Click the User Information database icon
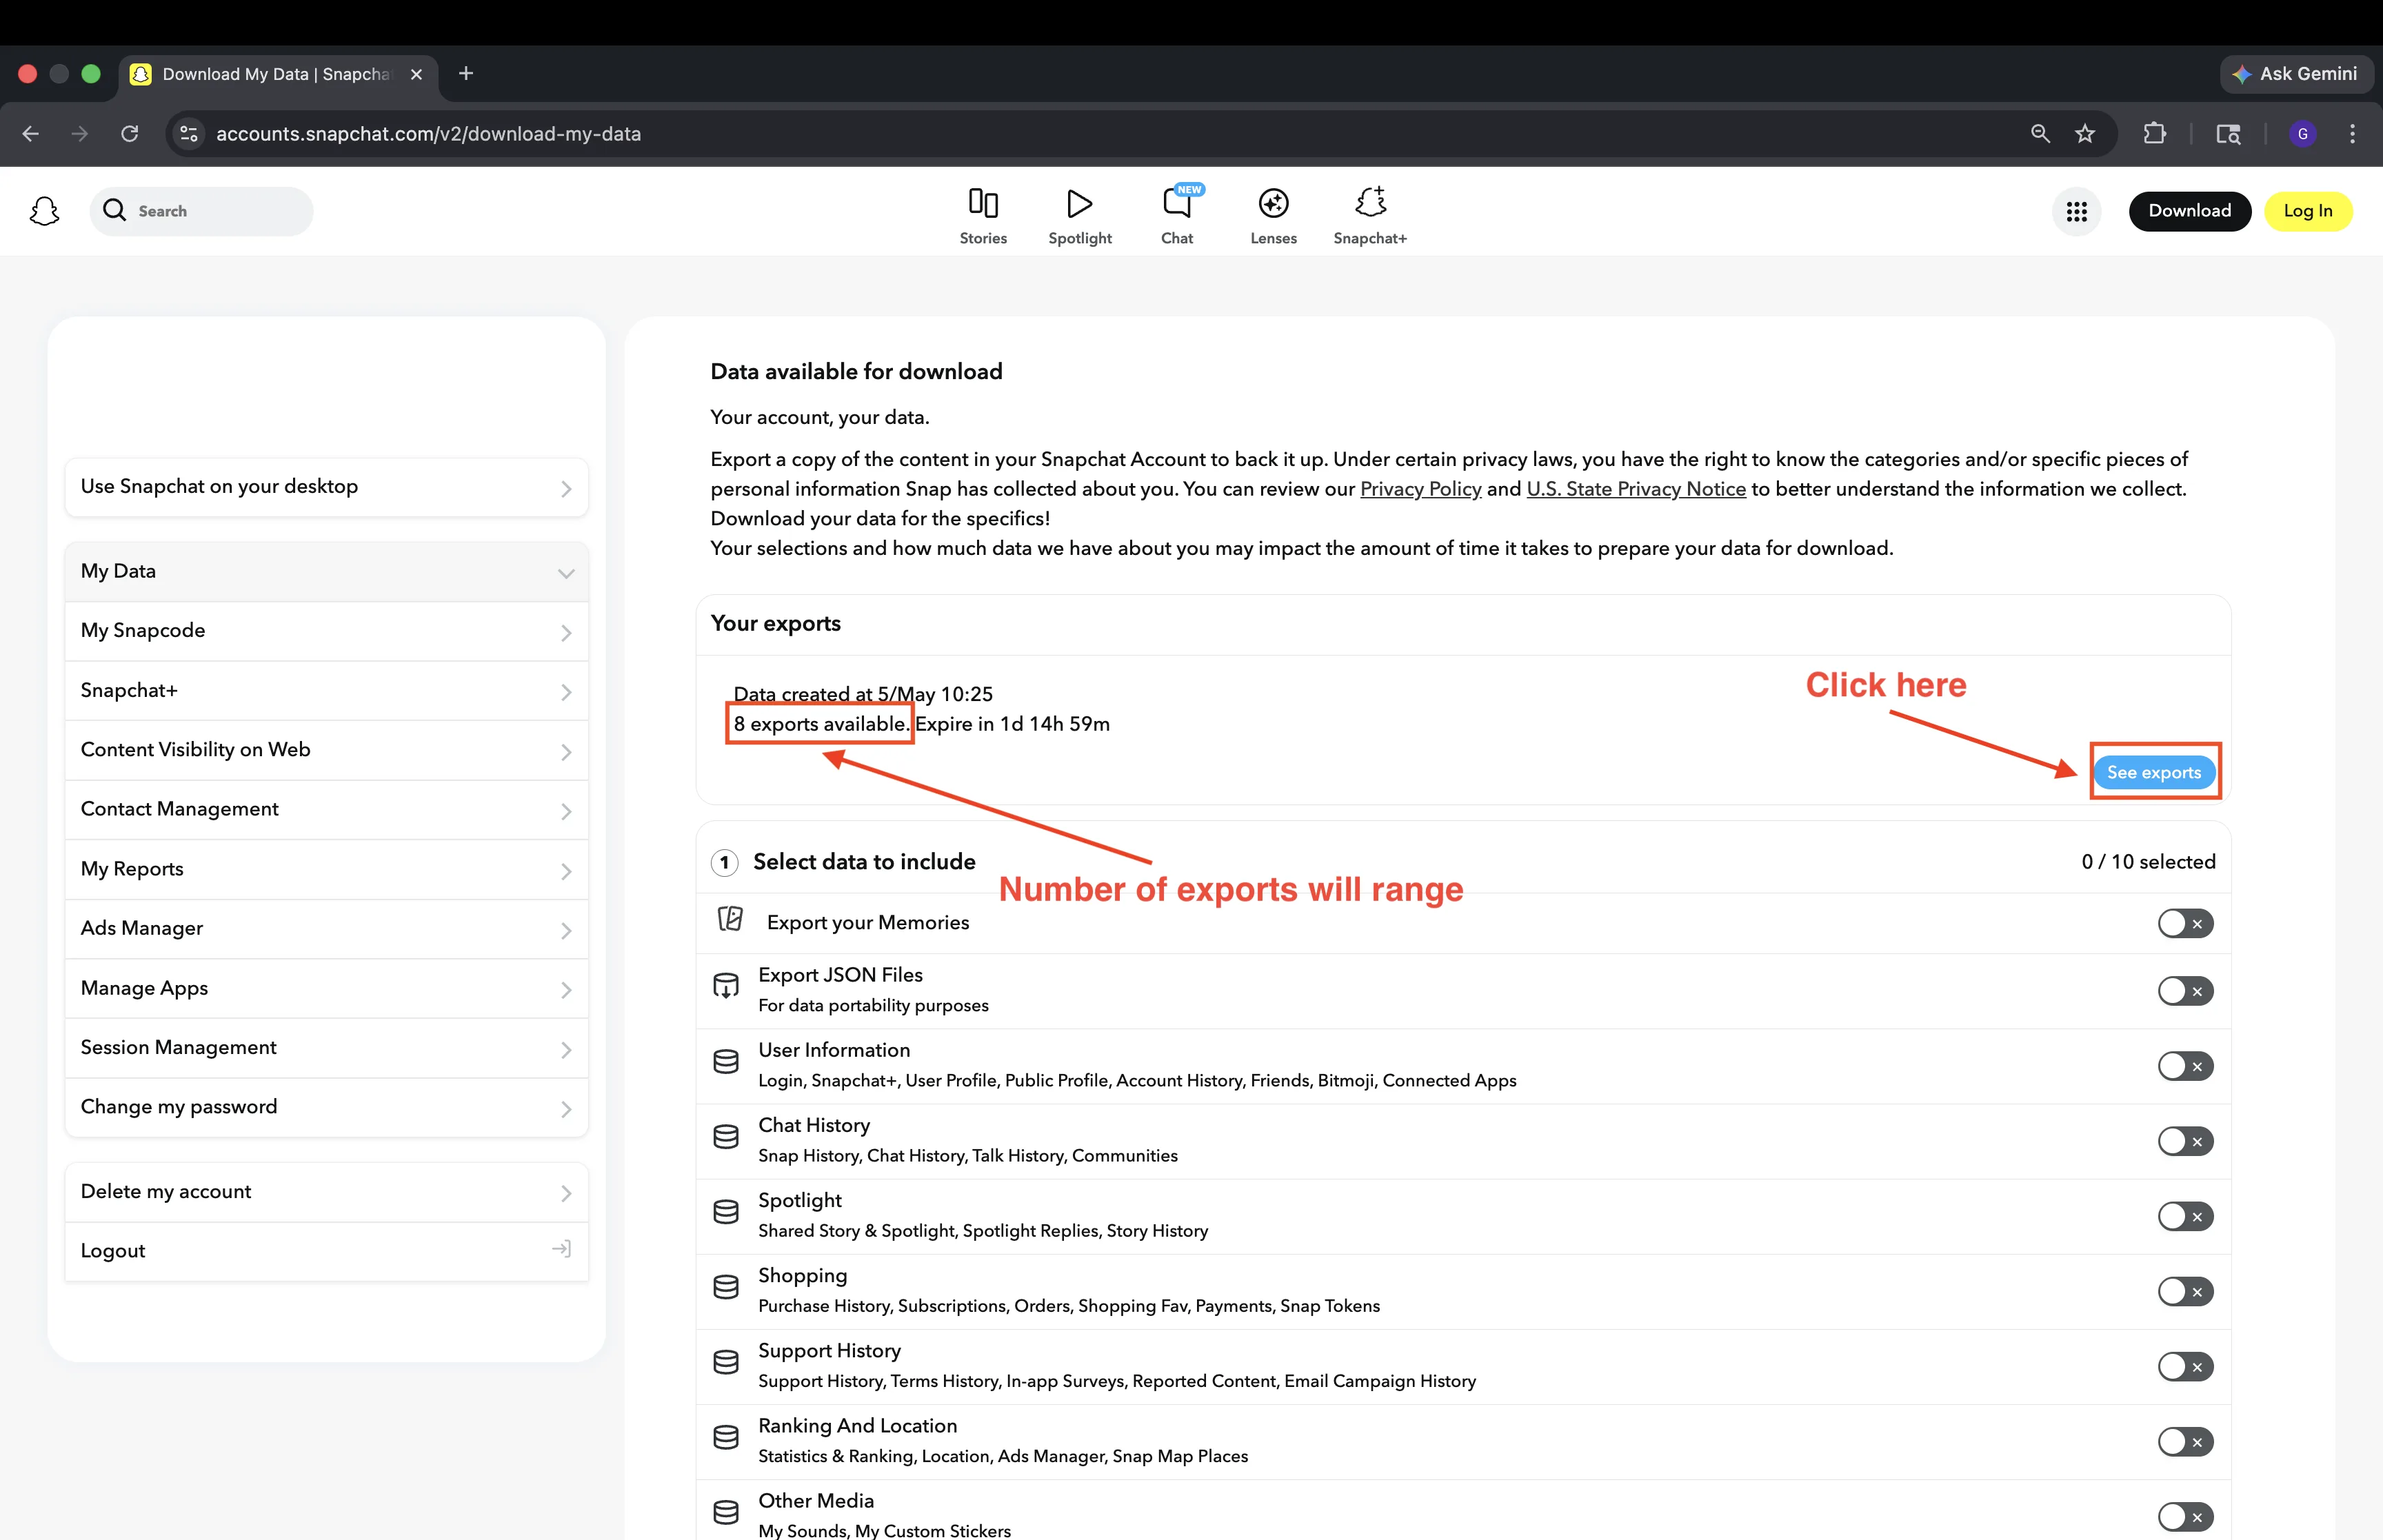Viewport: 2383px width, 1540px height. (726, 1062)
